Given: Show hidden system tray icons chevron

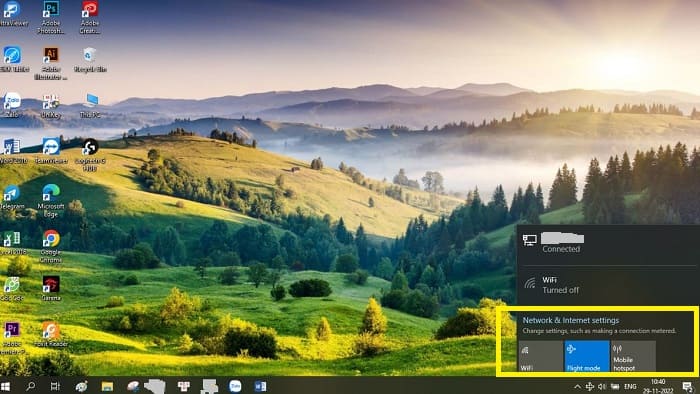Looking at the screenshot, I should [577, 386].
